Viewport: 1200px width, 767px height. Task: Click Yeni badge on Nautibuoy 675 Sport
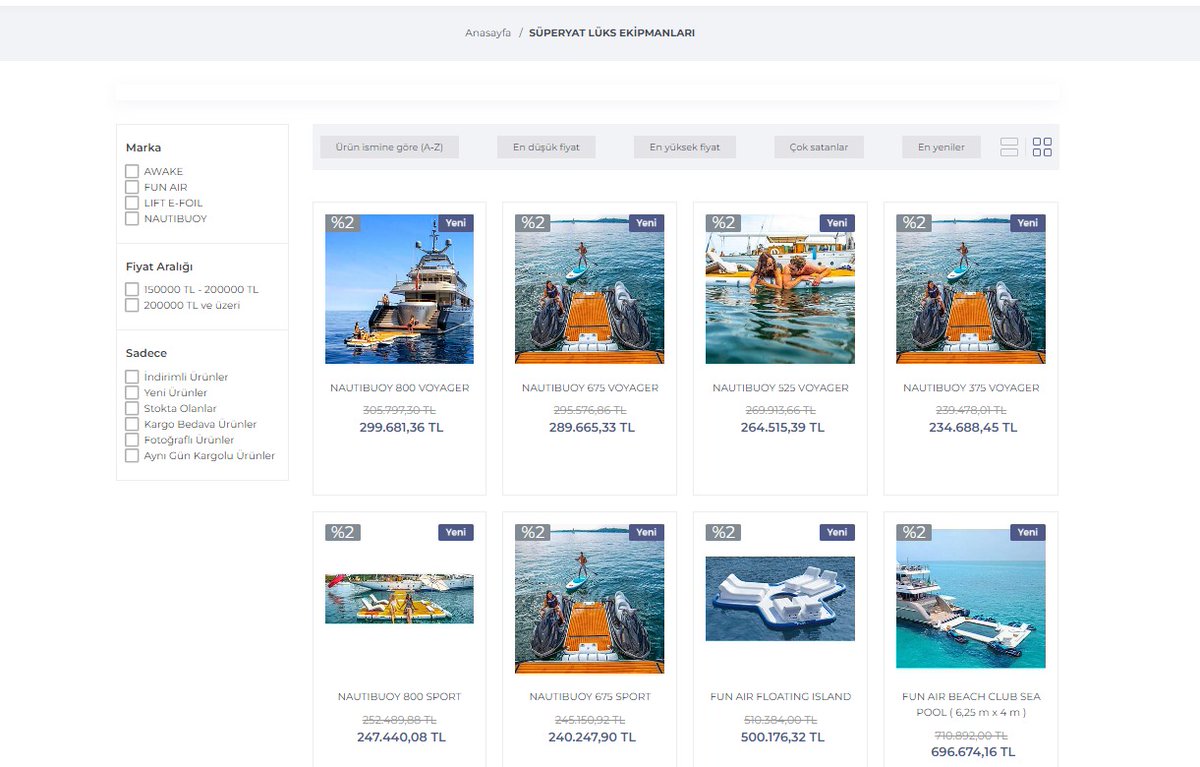click(x=646, y=532)
